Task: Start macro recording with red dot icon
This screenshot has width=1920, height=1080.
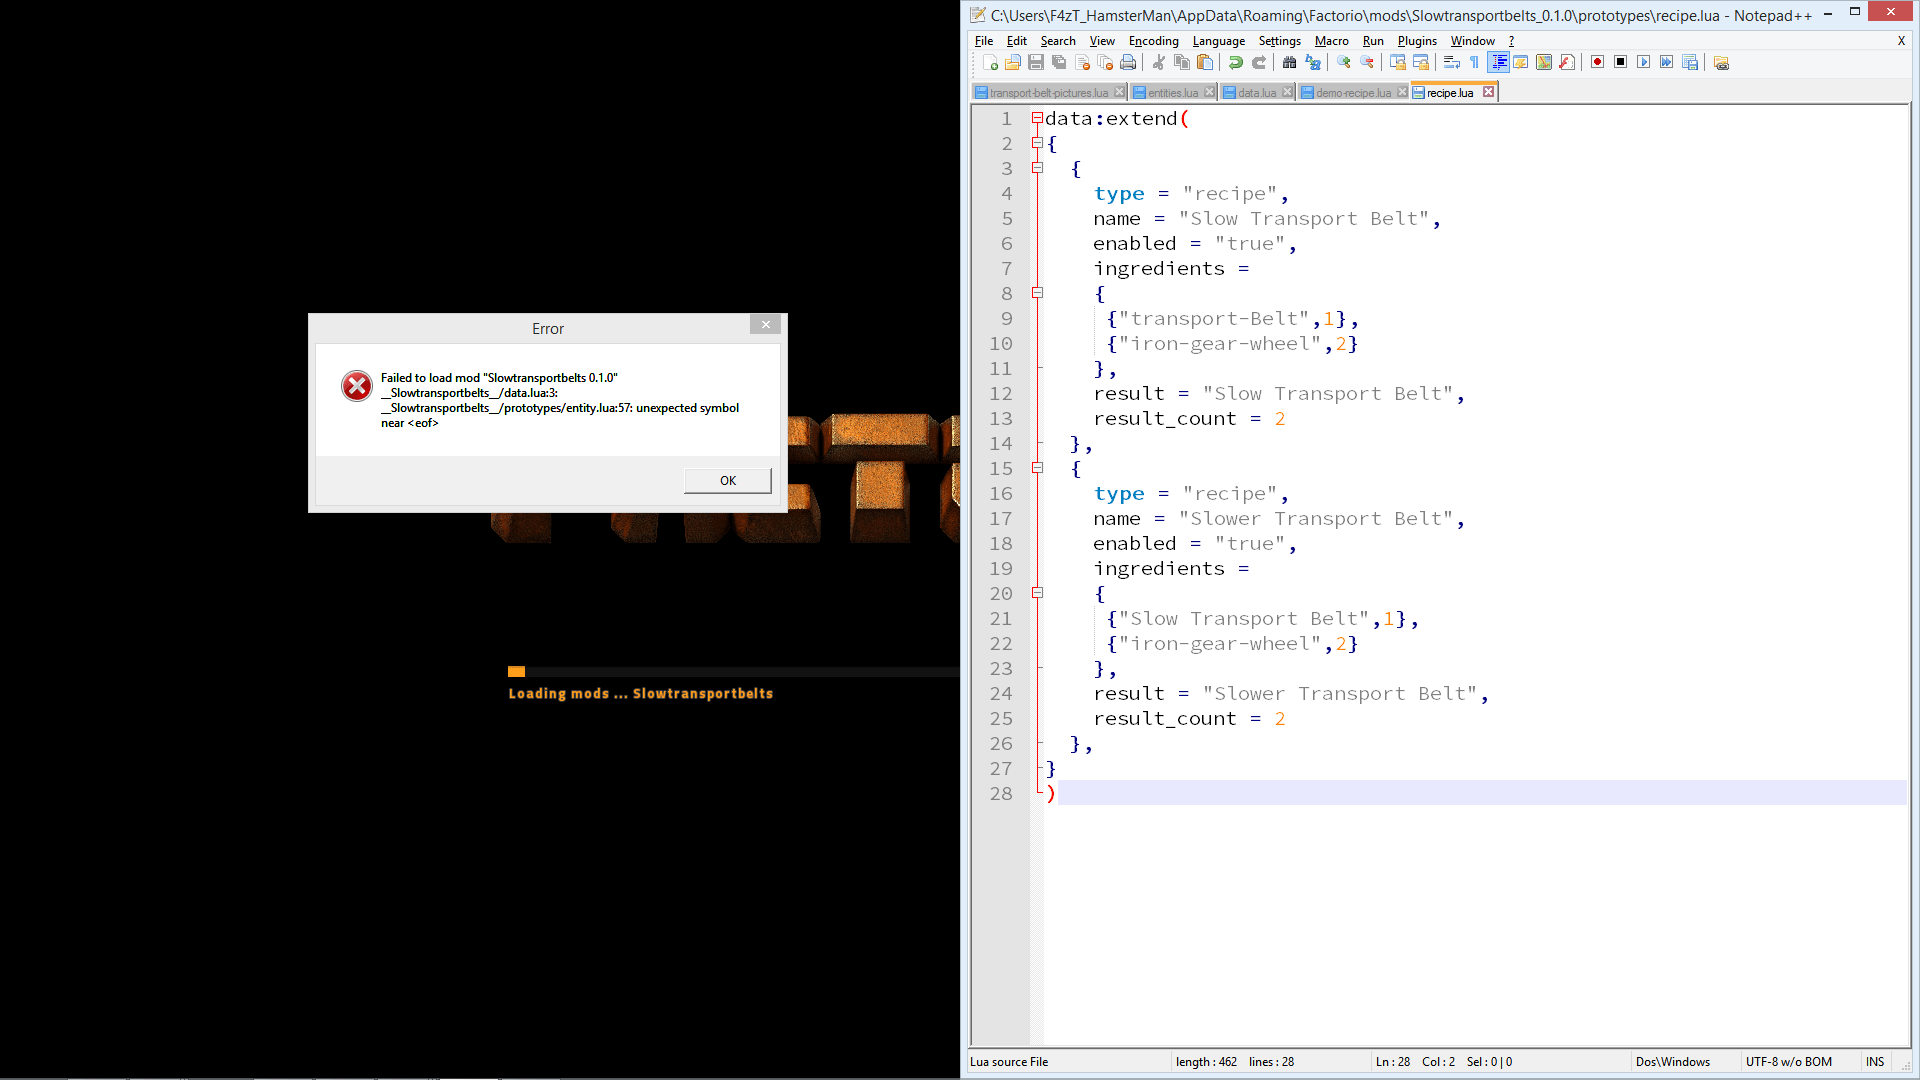Action: tap(1597, 62)
